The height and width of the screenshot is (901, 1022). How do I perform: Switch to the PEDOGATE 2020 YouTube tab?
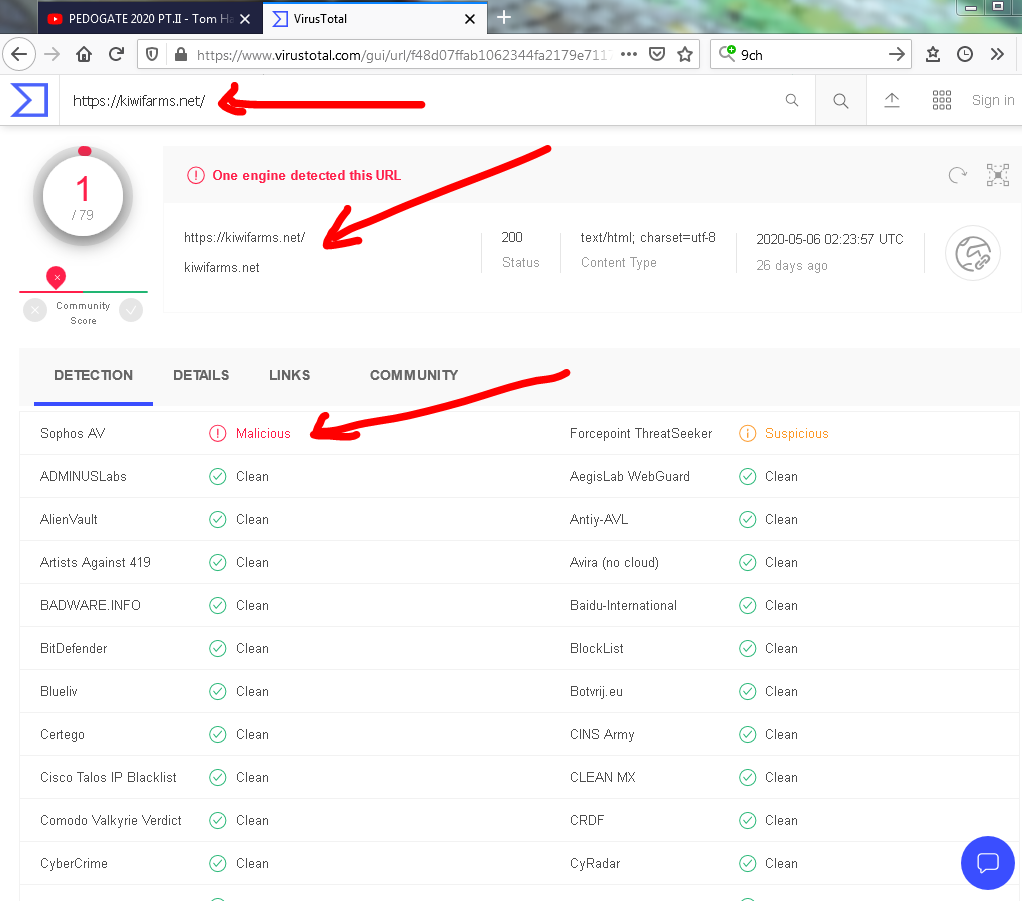tap(150, 19)
